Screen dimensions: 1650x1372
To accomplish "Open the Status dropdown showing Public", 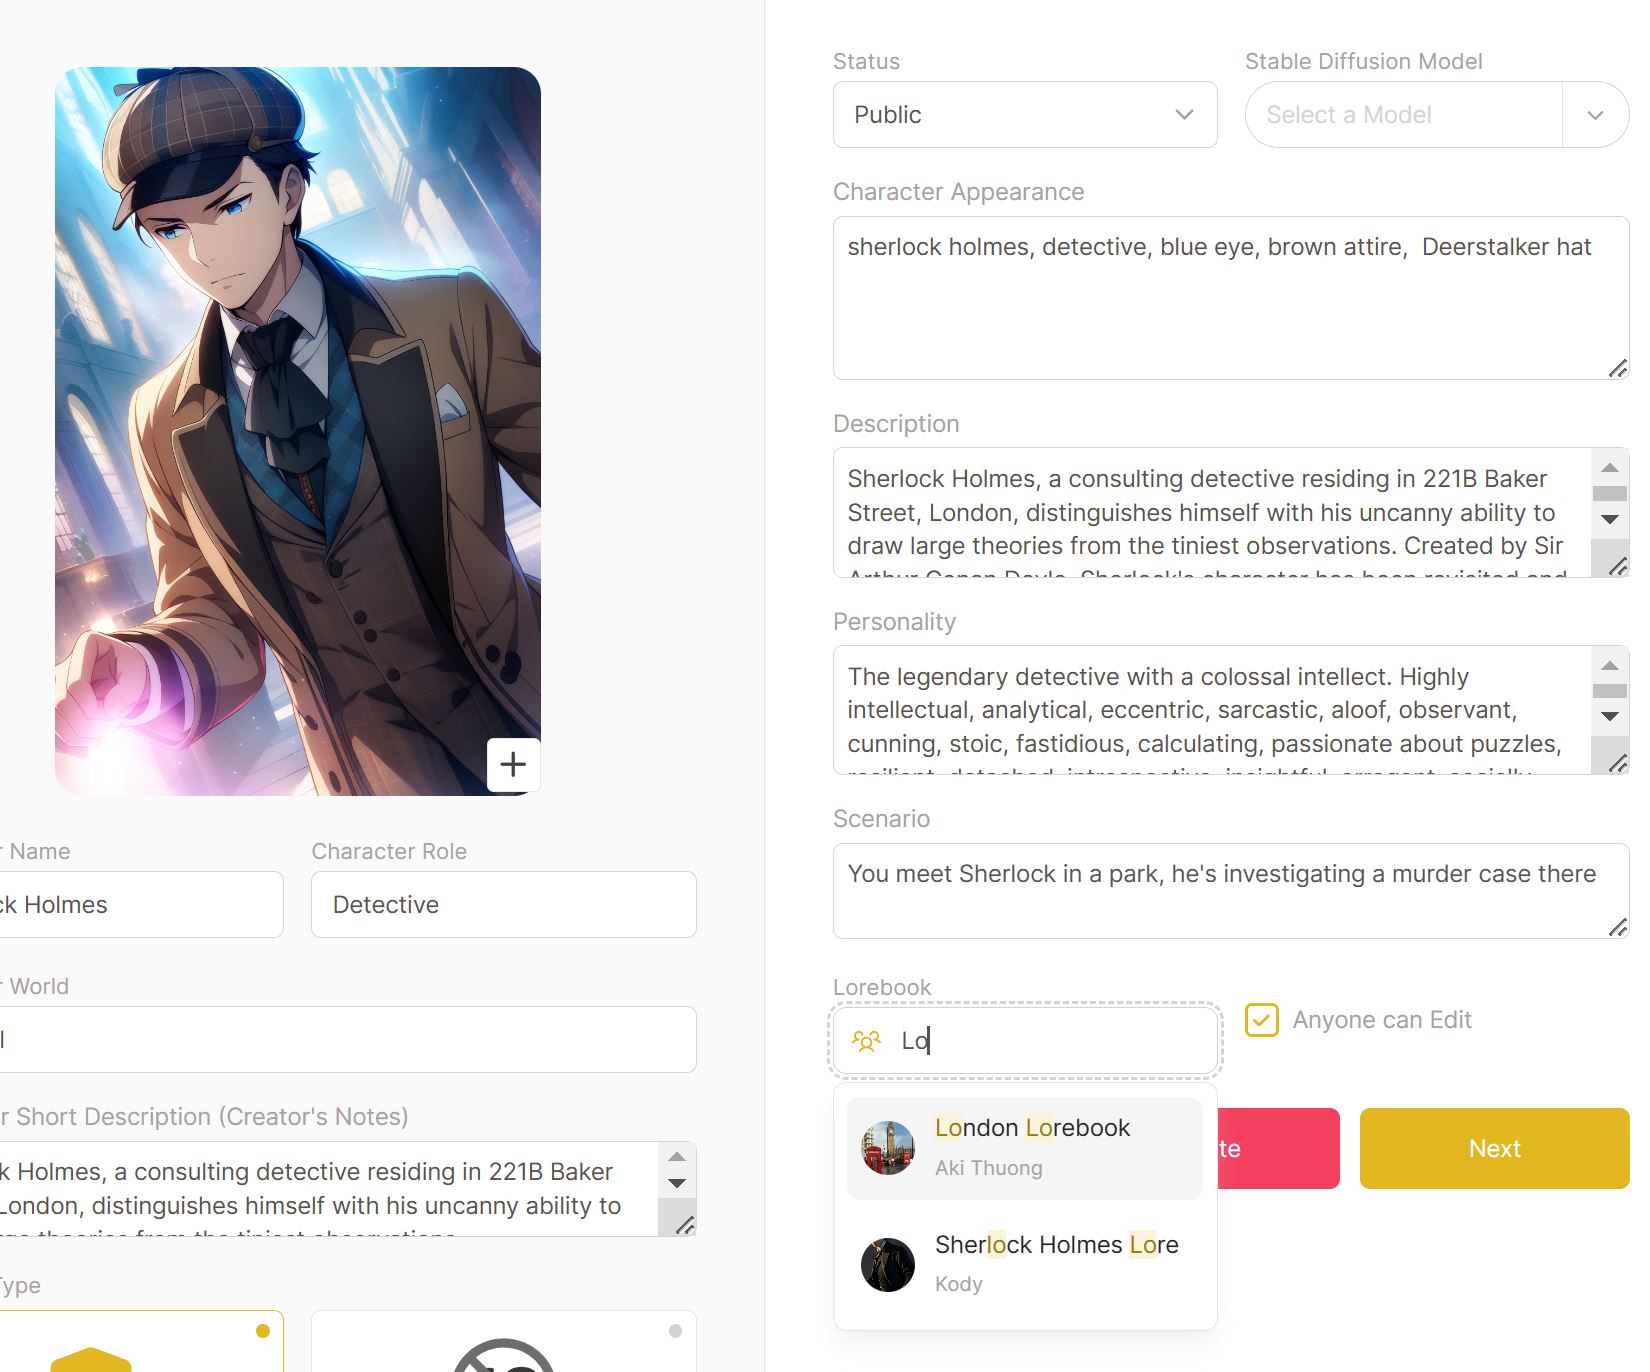I will click(x=1025, y=115).
